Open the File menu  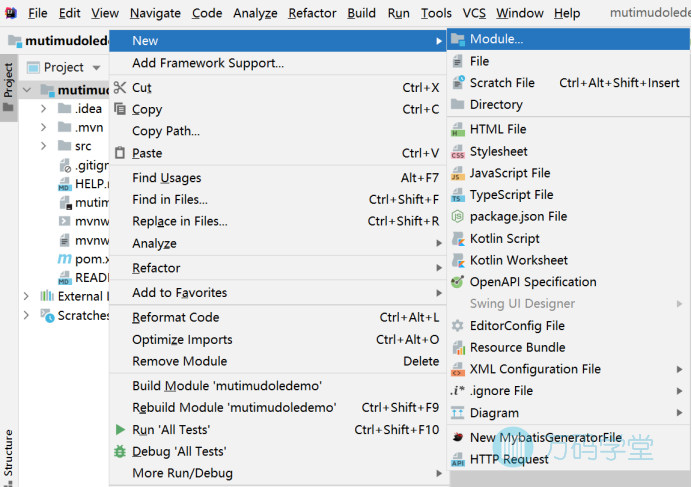pos(38,13)
